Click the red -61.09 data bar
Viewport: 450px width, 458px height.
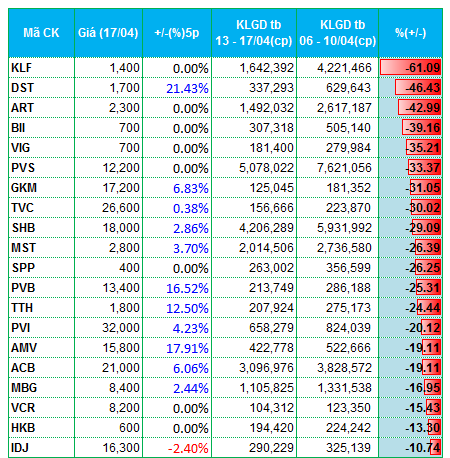(x=411, y=67)
